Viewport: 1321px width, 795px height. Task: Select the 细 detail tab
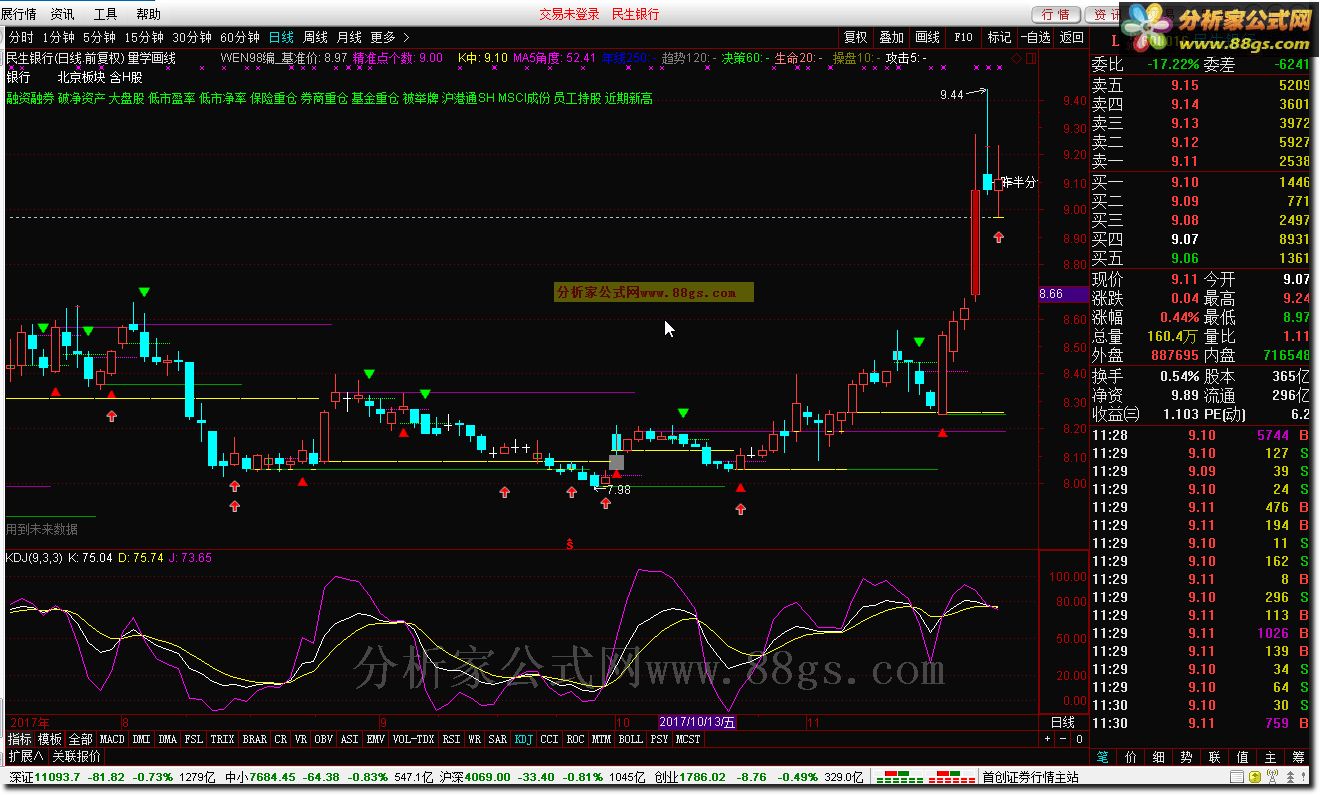[1159, 757]
